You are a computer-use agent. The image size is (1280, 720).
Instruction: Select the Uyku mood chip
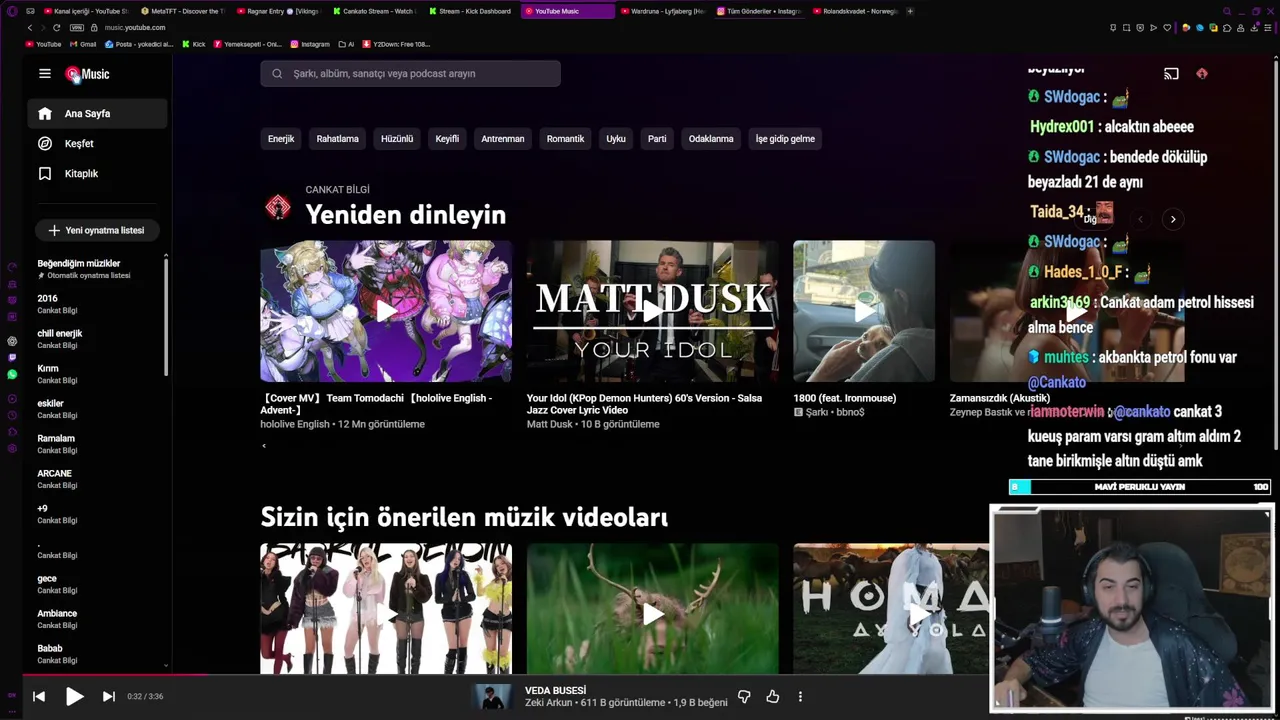(x=616, y=139)
